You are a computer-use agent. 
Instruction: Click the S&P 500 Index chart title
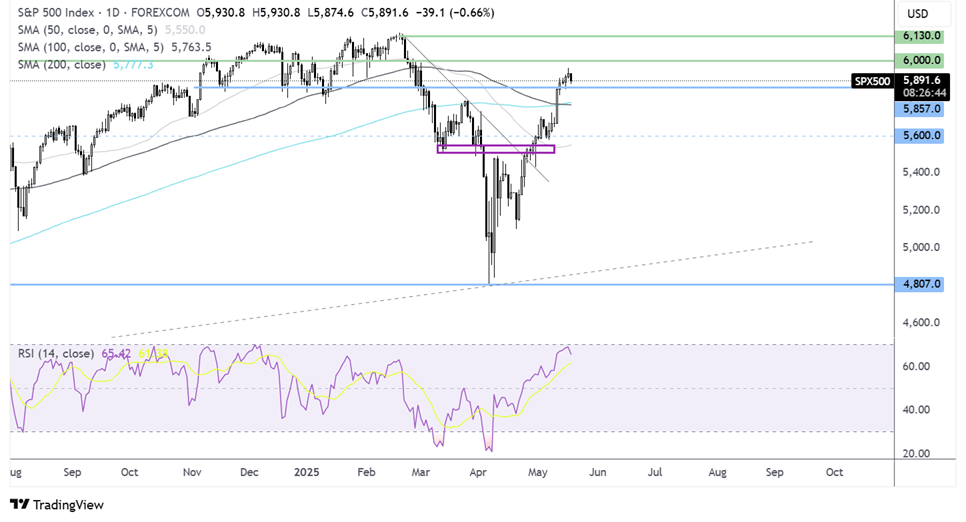pyautogui.click(x=56, y=12)
